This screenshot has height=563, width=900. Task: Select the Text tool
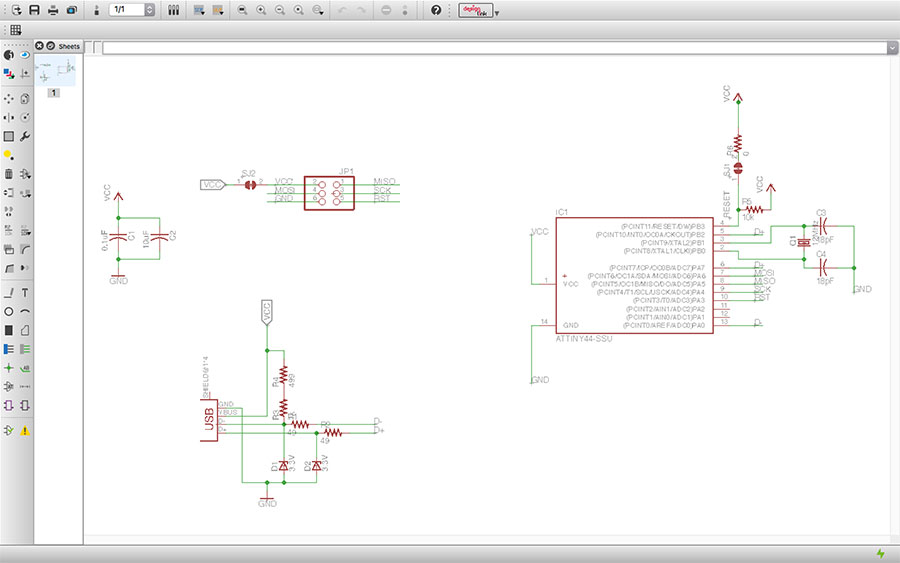coord(25,293)
